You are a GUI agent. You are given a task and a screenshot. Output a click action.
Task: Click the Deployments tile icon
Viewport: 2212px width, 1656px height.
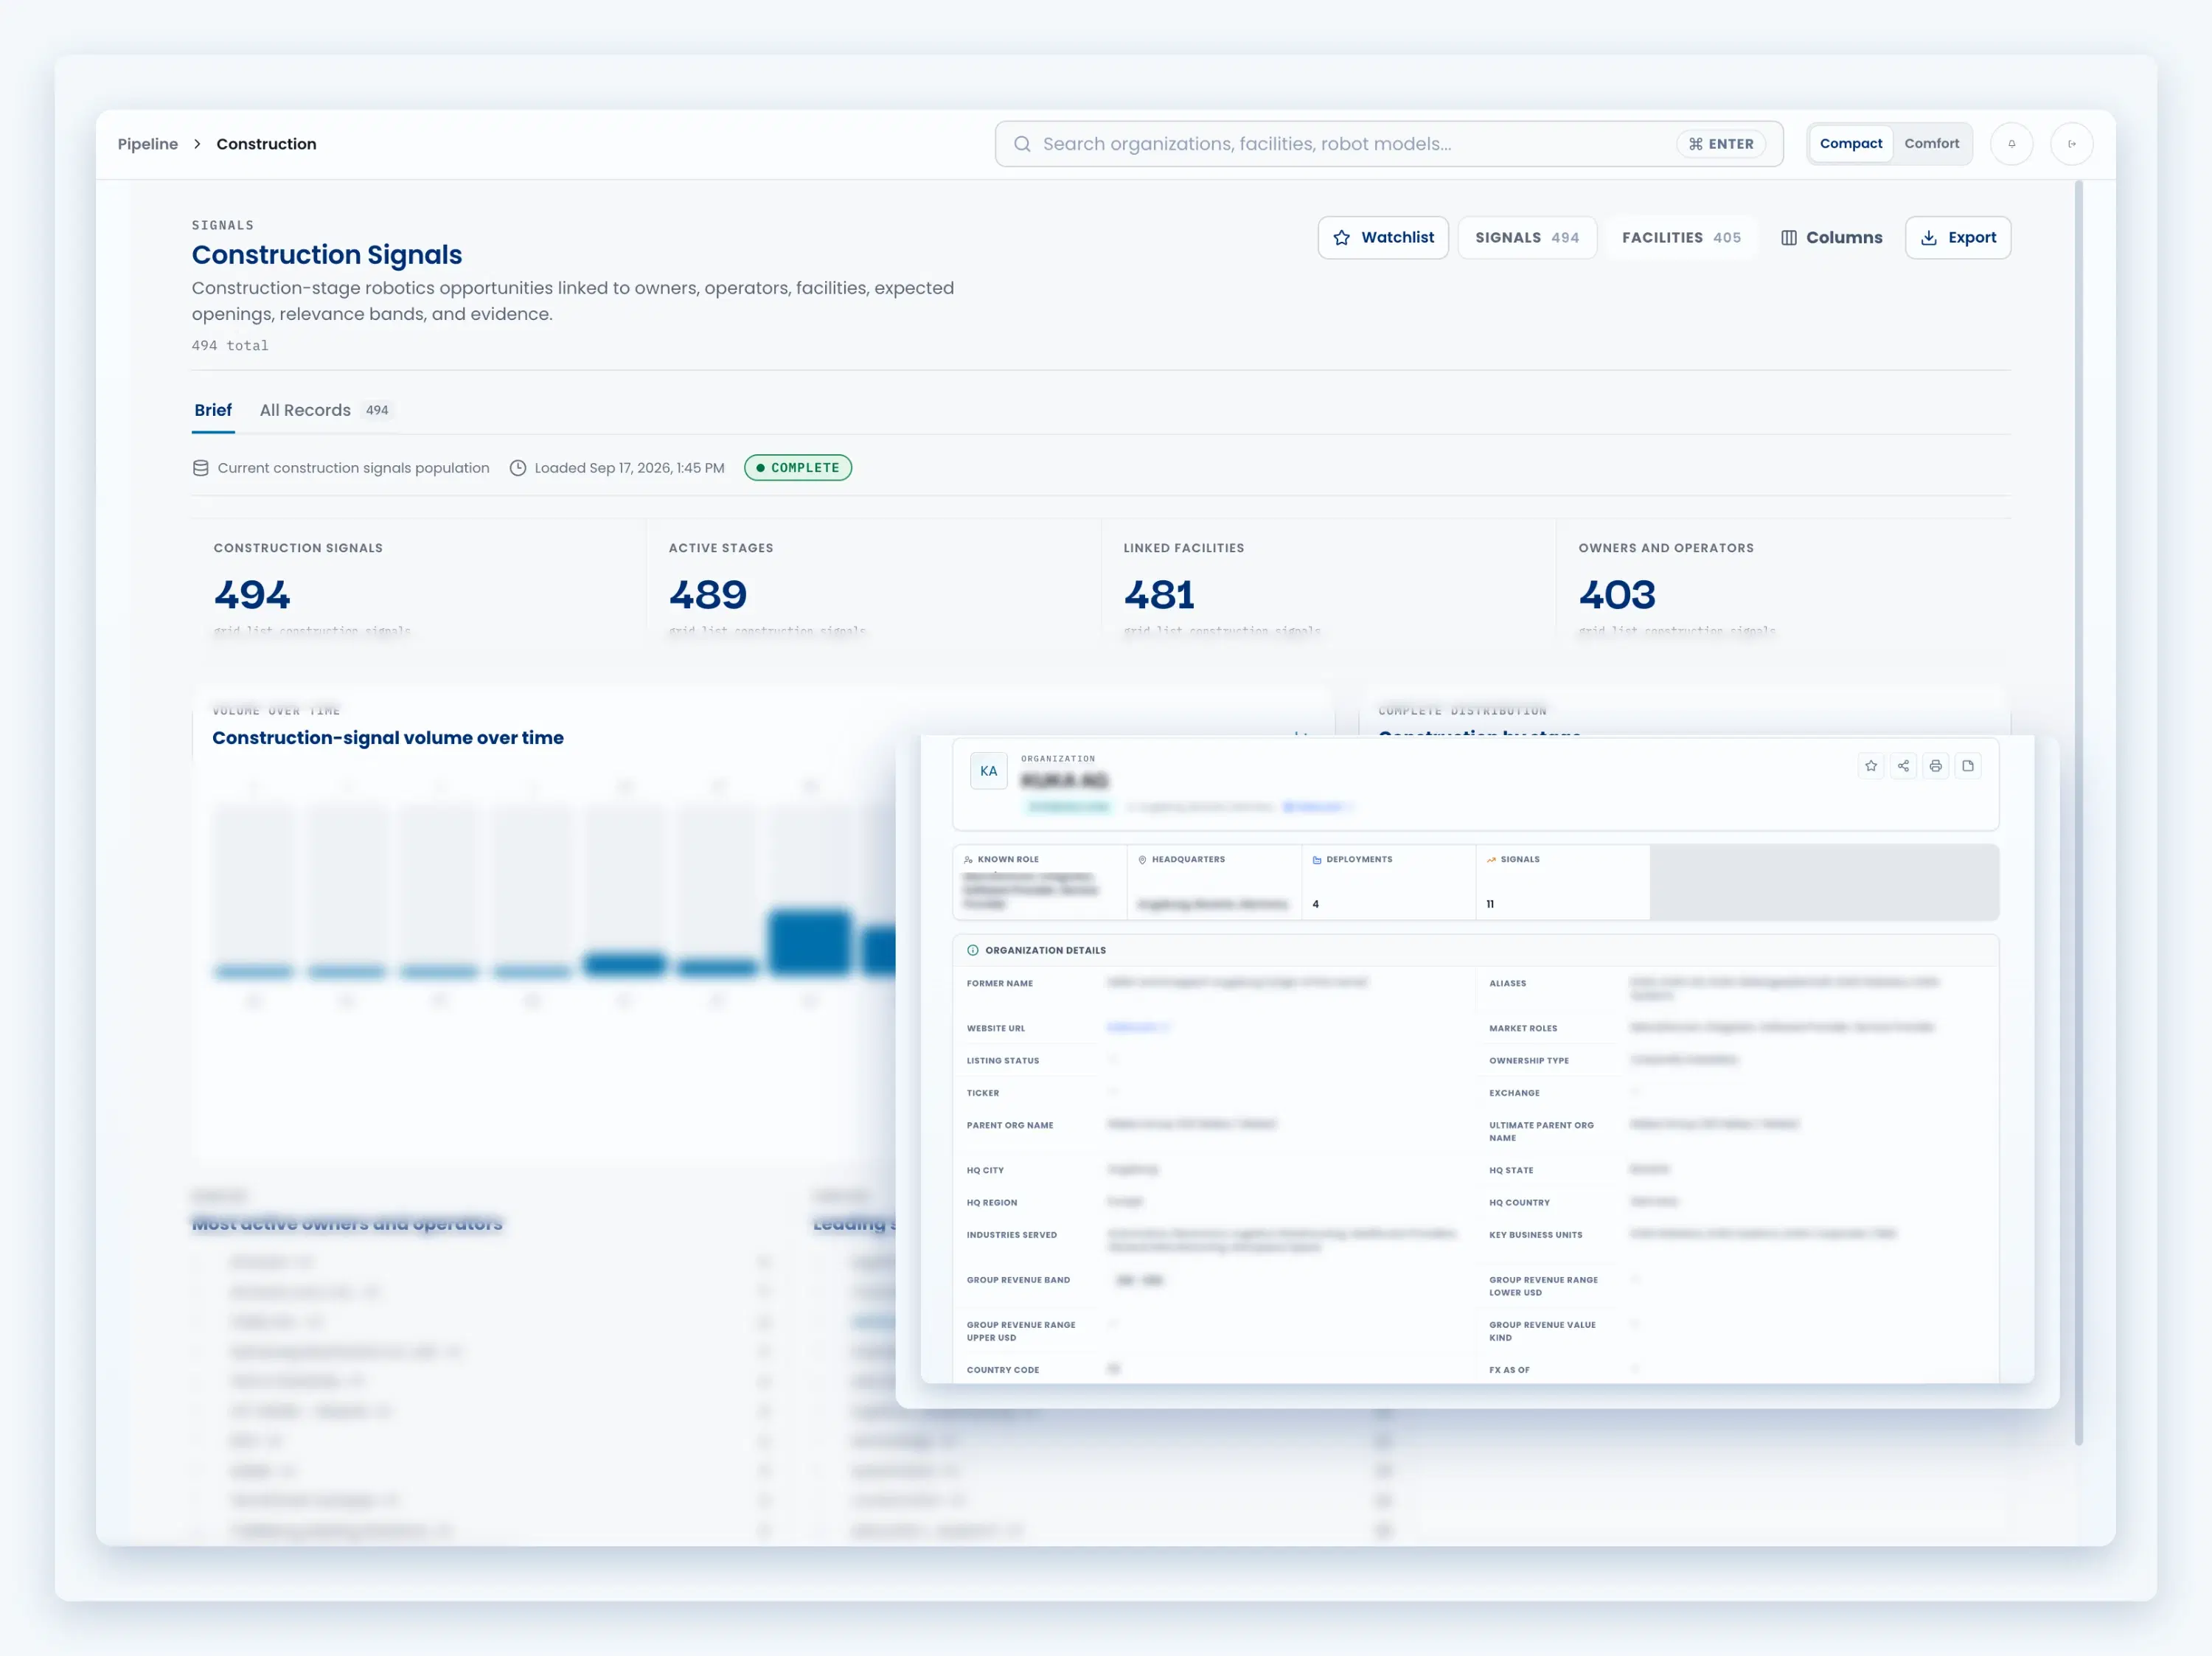1317,859
